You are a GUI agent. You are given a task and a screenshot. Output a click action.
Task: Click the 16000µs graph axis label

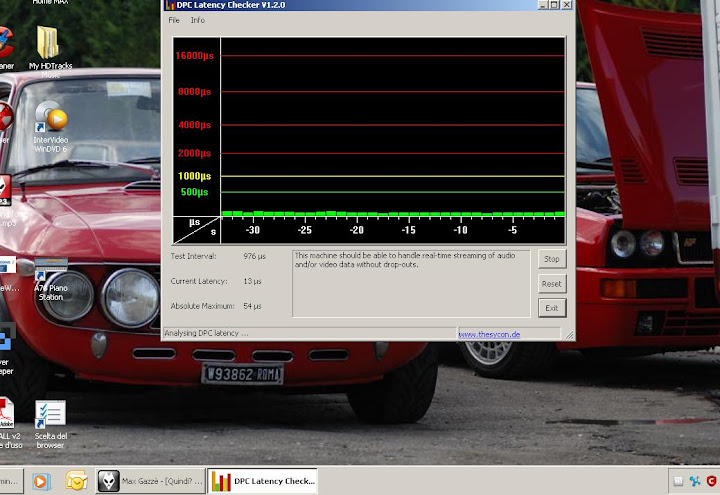tap(195, 56)
